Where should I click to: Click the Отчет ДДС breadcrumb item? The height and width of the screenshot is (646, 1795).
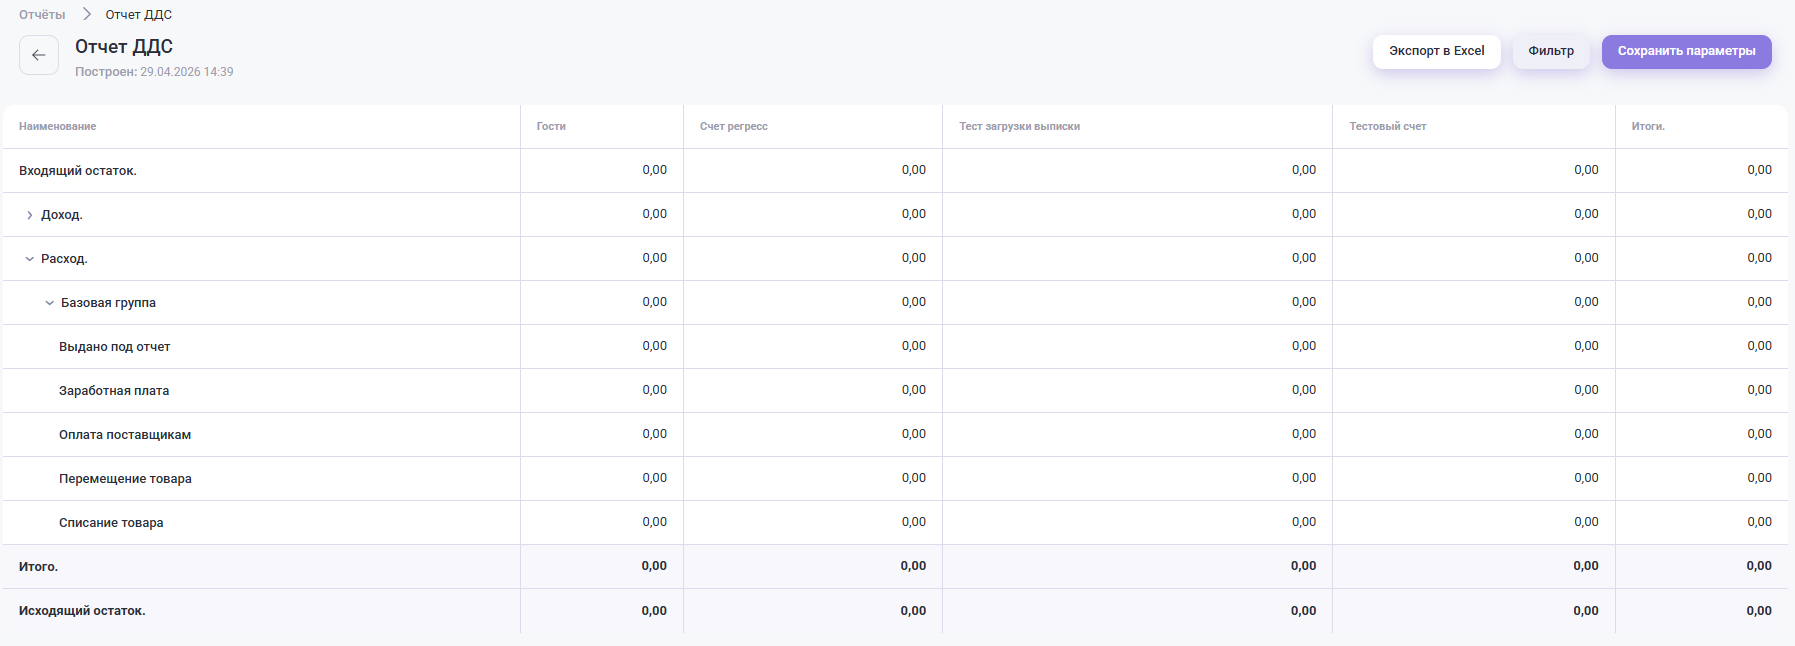tap(138, 15)
